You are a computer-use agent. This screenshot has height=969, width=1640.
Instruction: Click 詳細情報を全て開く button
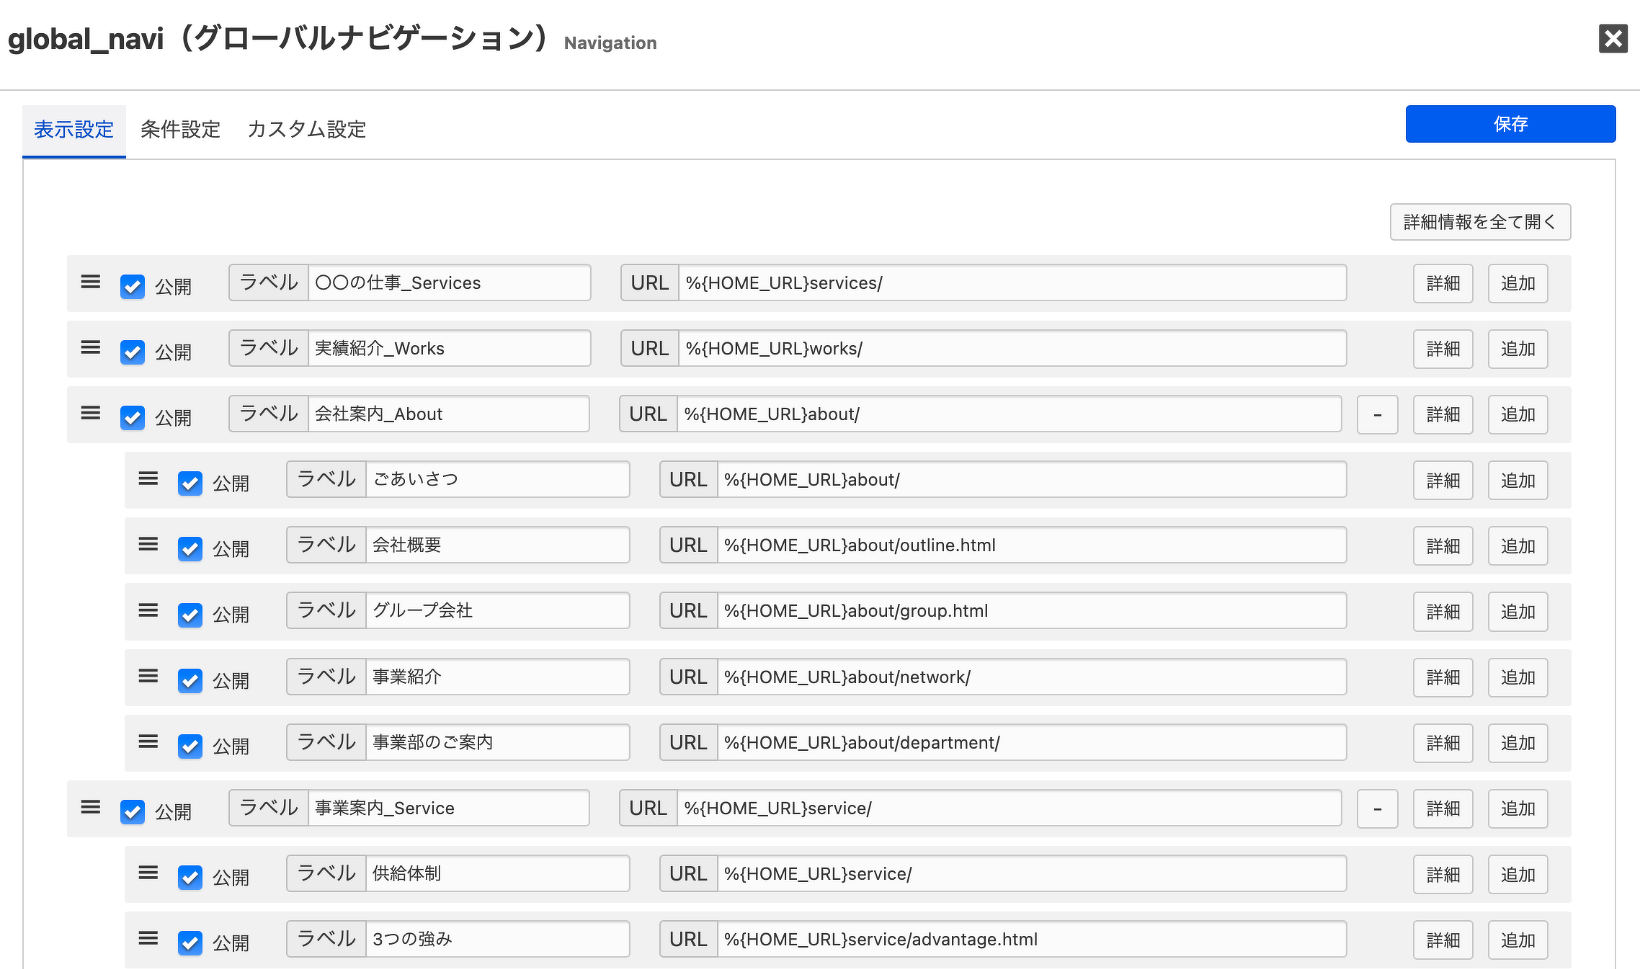click(x=1480, y=222)
